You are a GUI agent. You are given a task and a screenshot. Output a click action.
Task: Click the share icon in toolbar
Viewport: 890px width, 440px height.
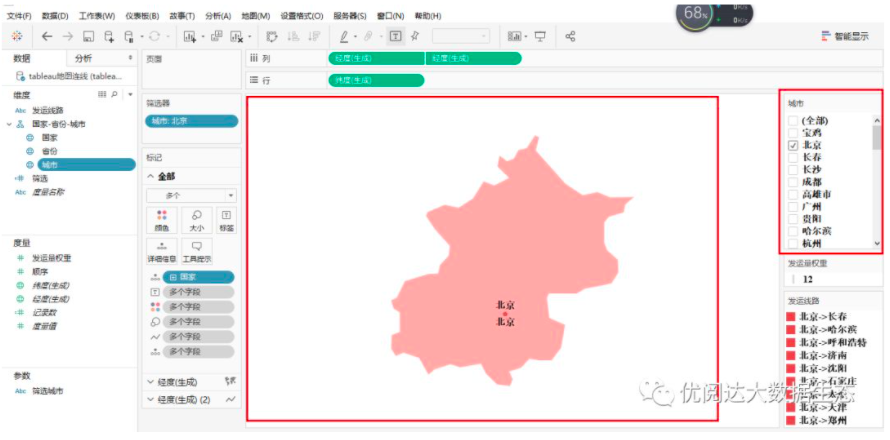tap(570, 36)
